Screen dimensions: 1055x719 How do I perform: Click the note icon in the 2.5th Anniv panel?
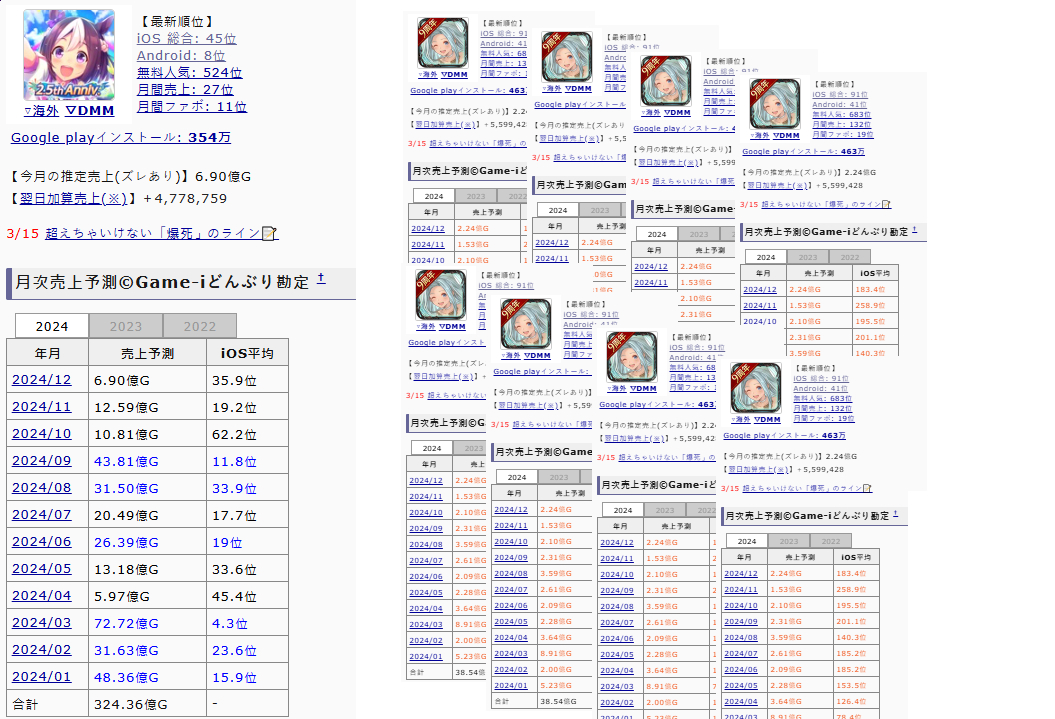(x=269, y=233)
